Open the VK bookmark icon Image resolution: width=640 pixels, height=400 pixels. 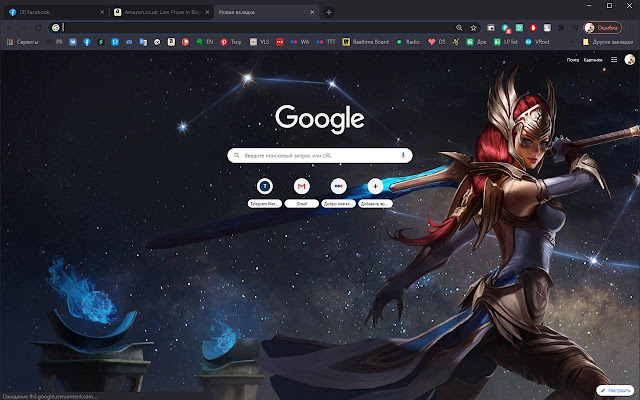73,42
